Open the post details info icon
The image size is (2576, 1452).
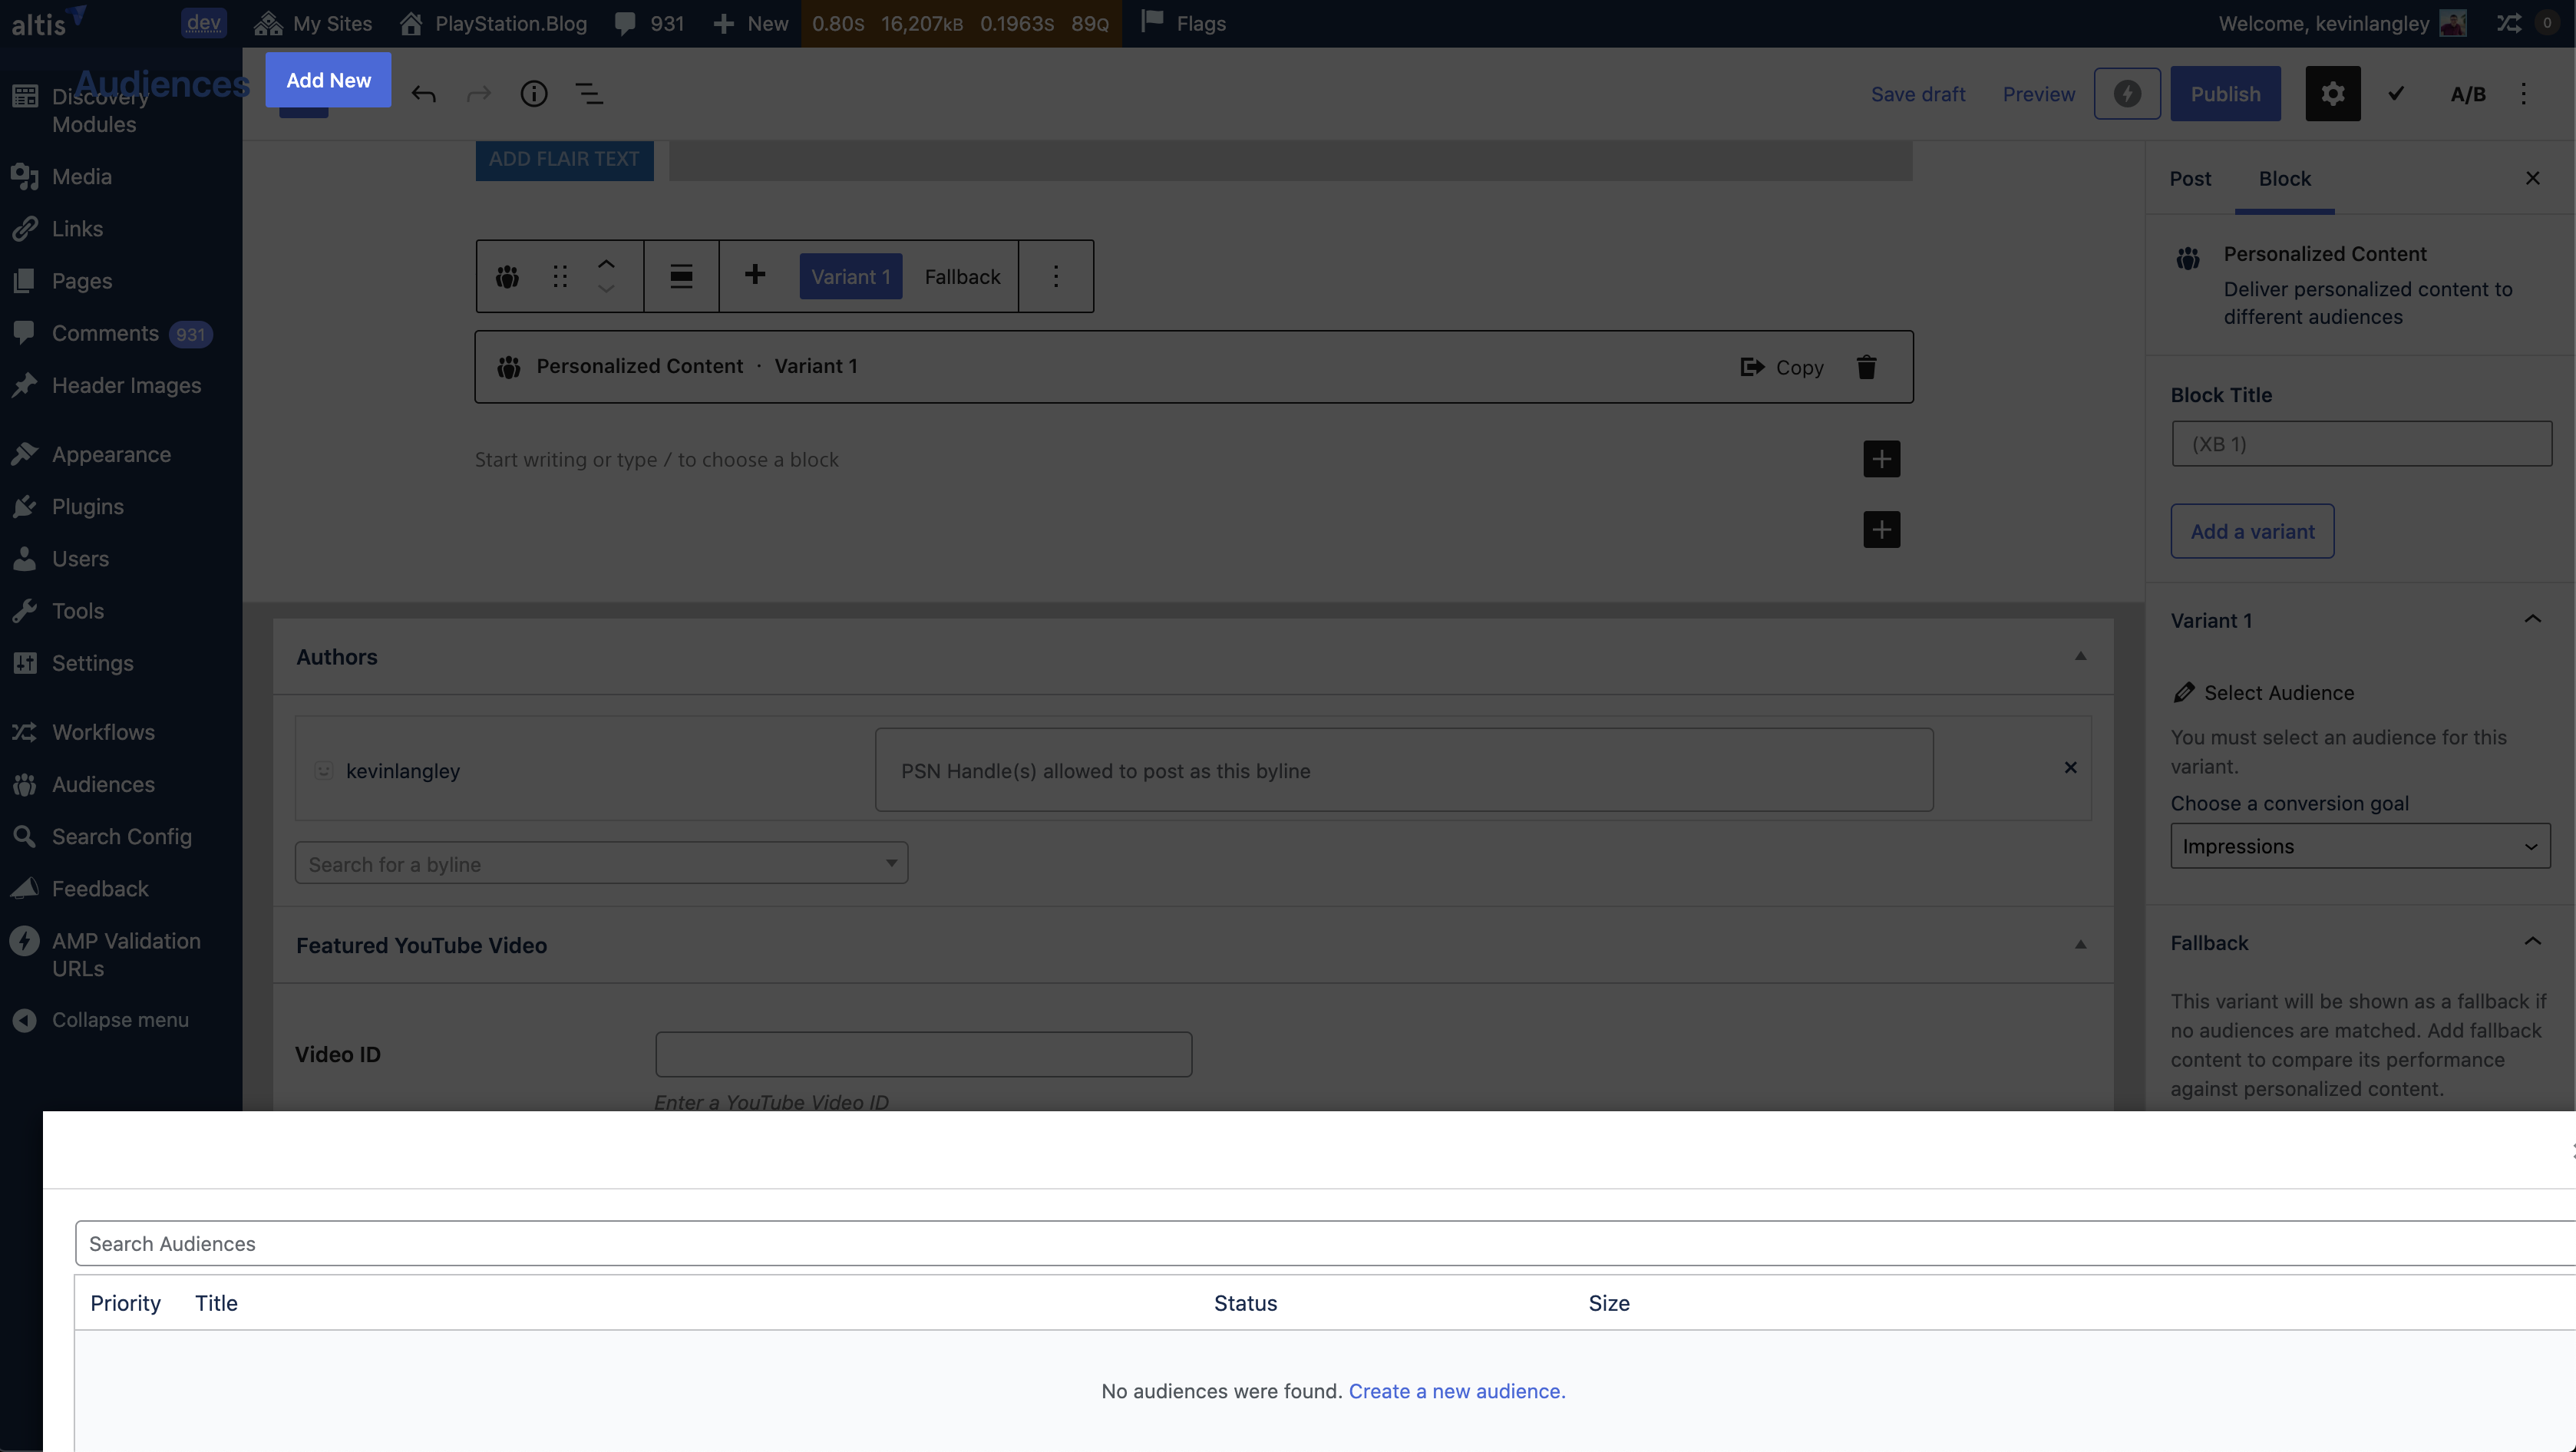534,94
